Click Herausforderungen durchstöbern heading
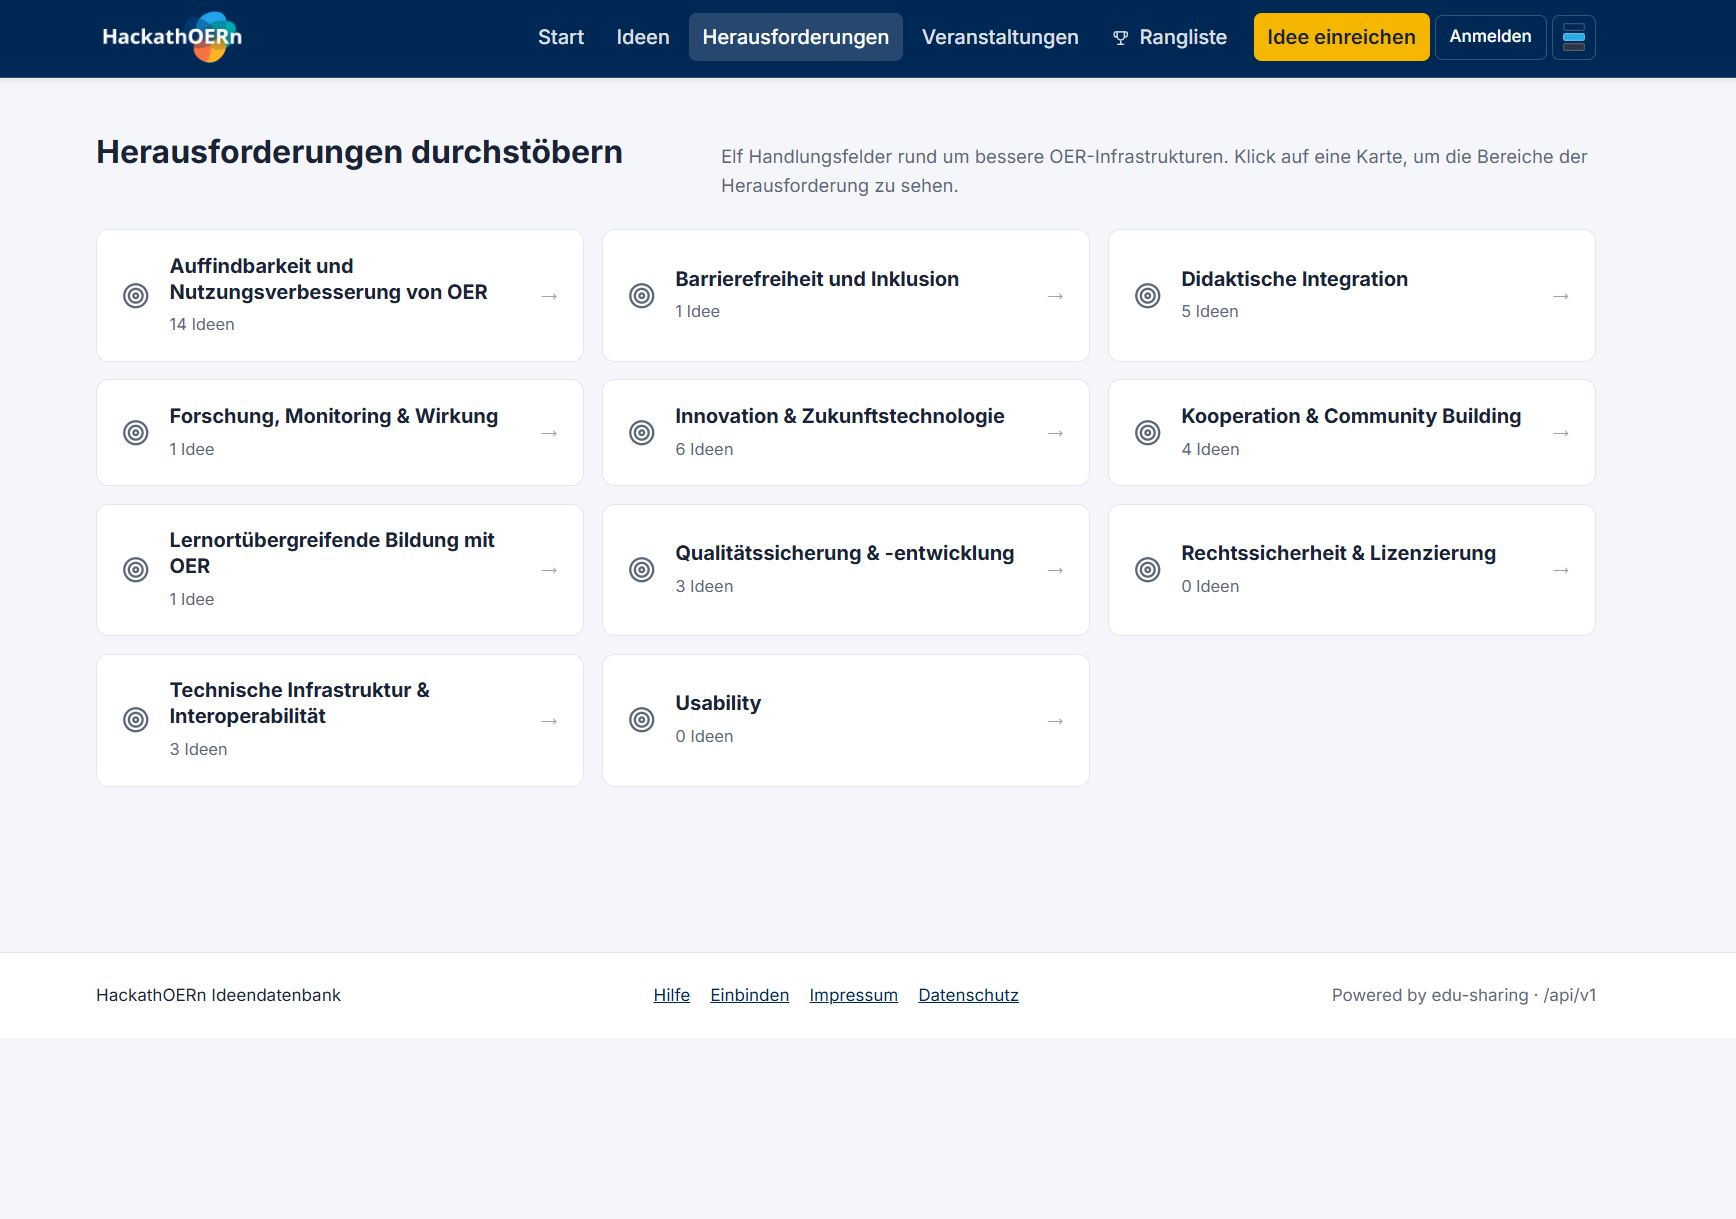This screenshot has width=1736, height=1219. (x=359, y=152)
